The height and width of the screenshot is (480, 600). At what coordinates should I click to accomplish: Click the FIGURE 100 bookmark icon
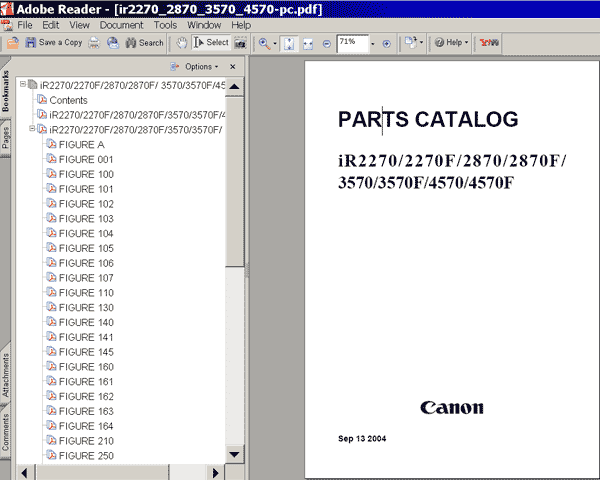click(51, 174)
